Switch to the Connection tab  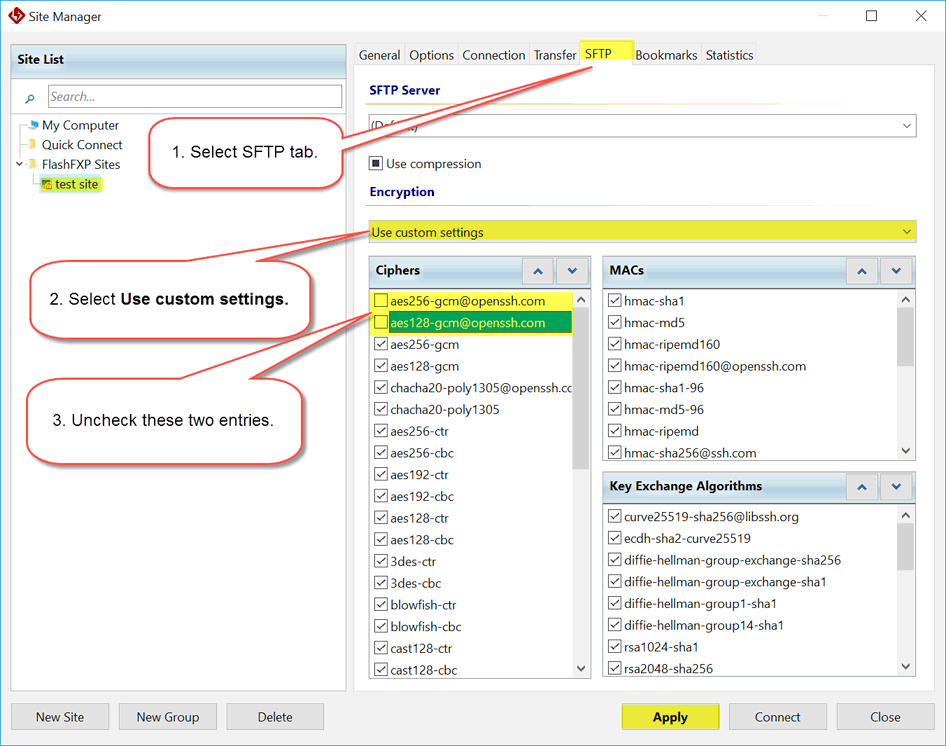click(x=494, y=55)
